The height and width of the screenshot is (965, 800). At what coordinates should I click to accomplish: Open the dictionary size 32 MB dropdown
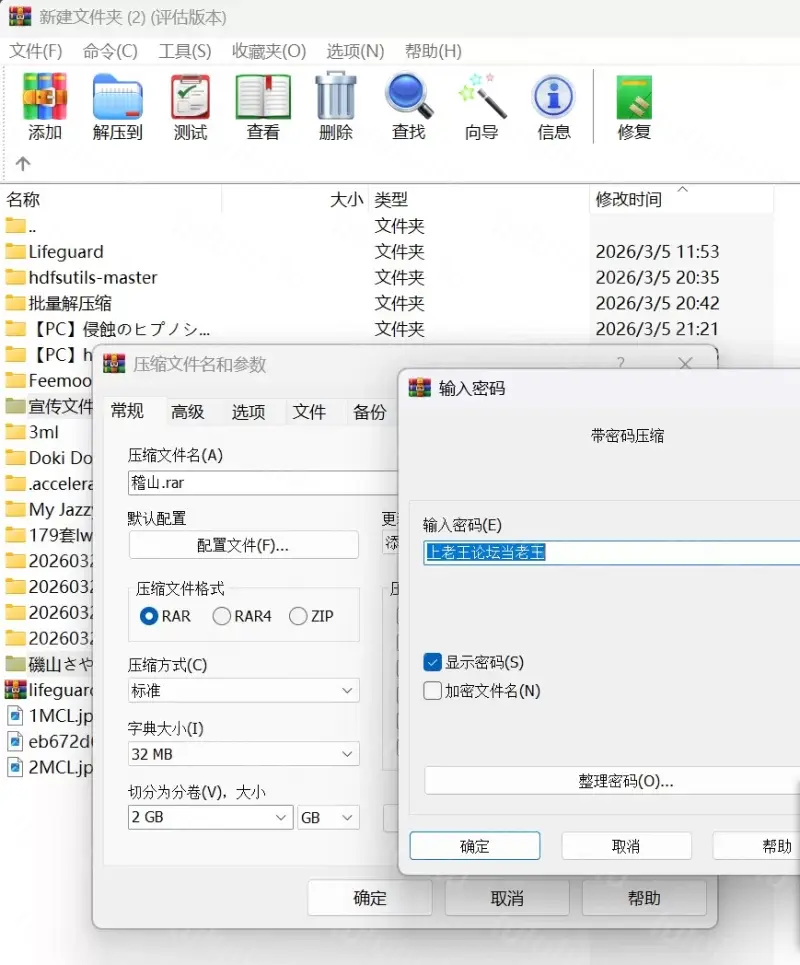(243, 754)
